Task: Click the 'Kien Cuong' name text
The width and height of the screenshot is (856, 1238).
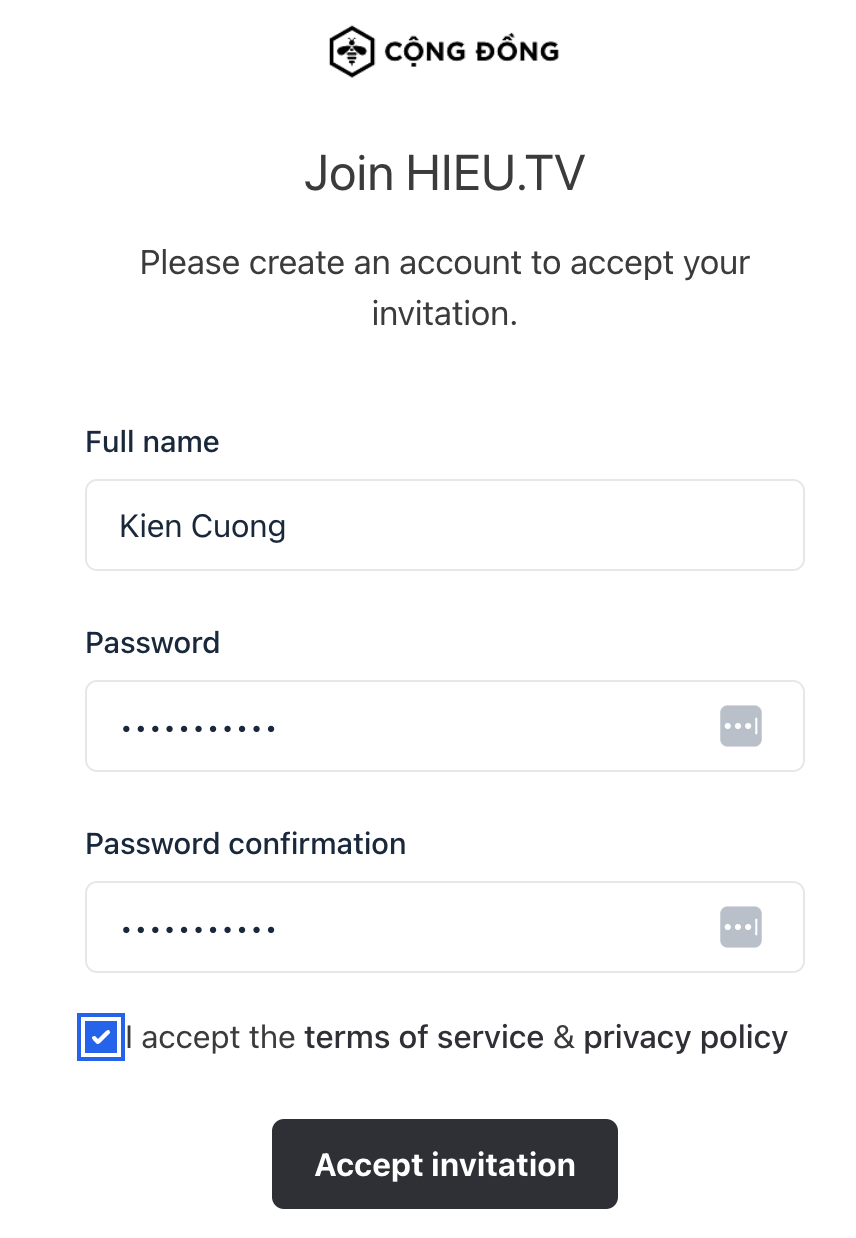Action: [203, 526]
